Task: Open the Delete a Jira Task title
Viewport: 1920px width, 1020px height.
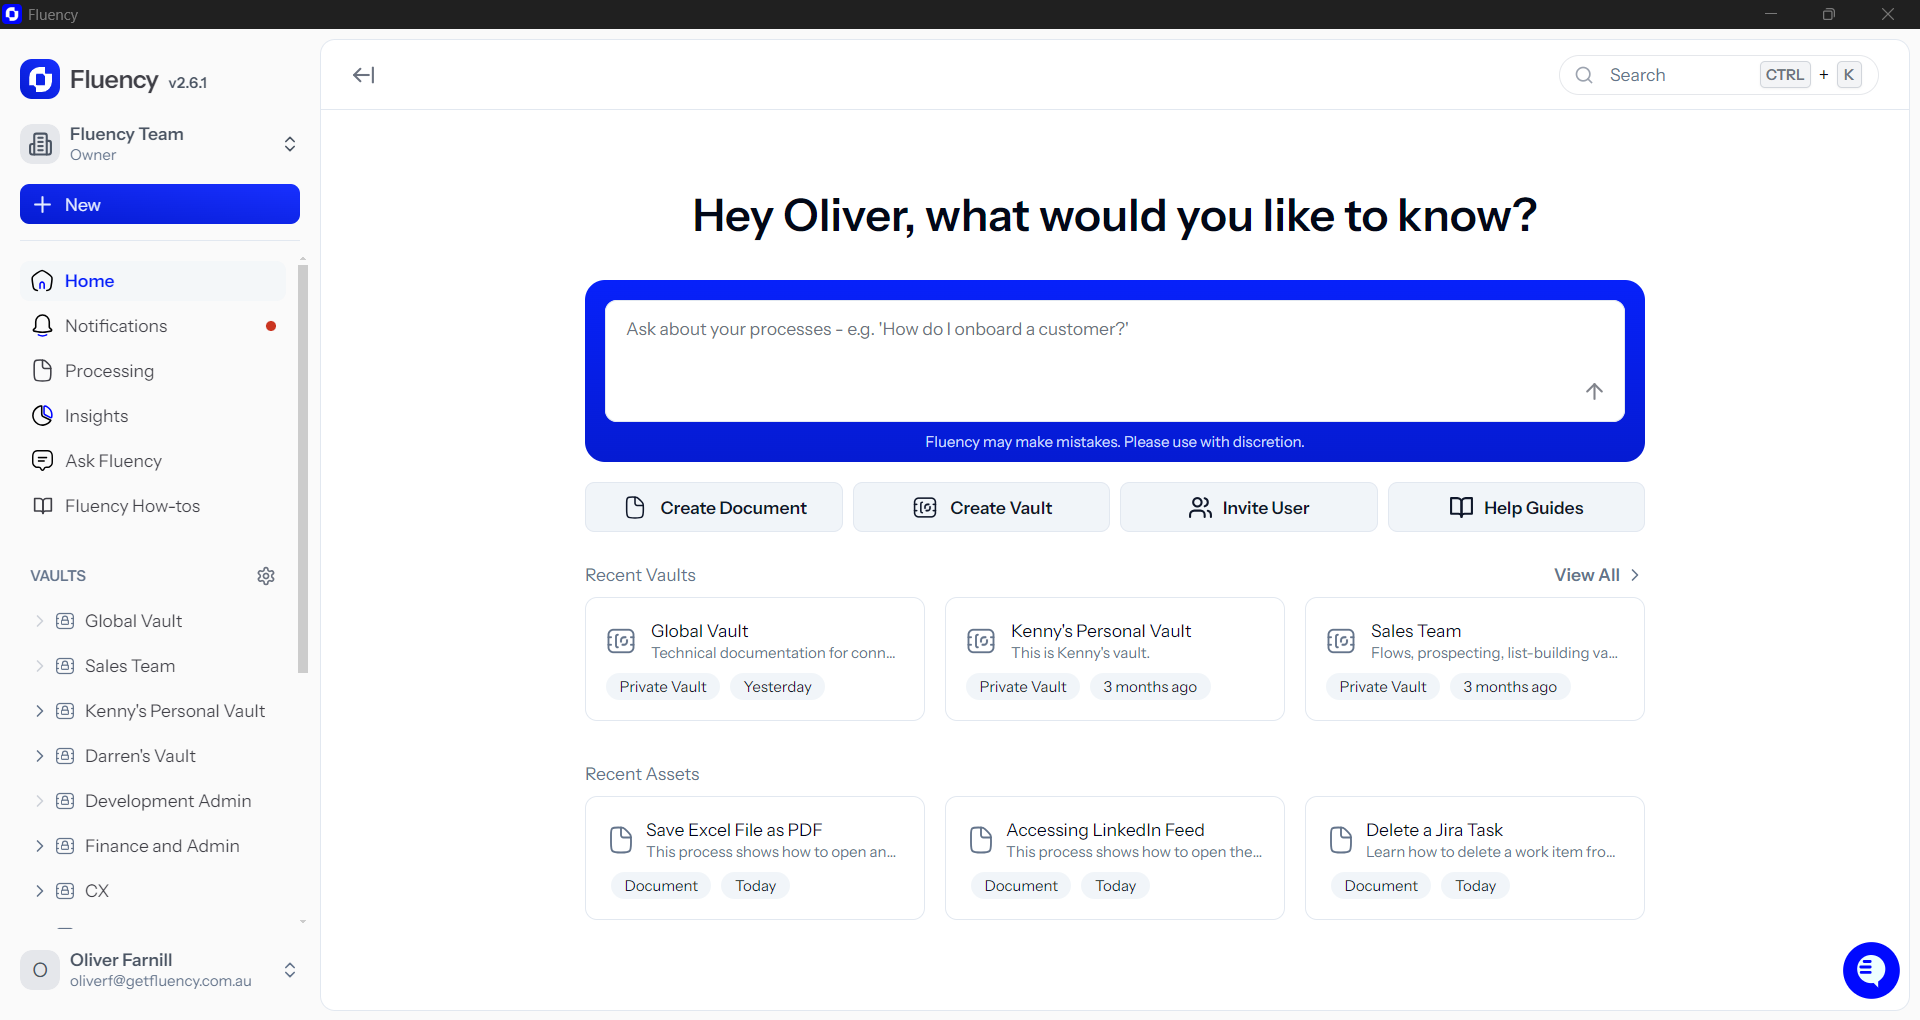Action: pos(1434,830)
